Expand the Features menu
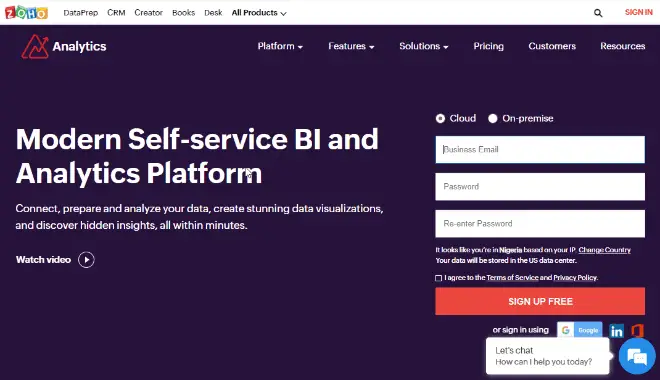Viewport: 660px width, 380px height. click(x=351, y=46)
